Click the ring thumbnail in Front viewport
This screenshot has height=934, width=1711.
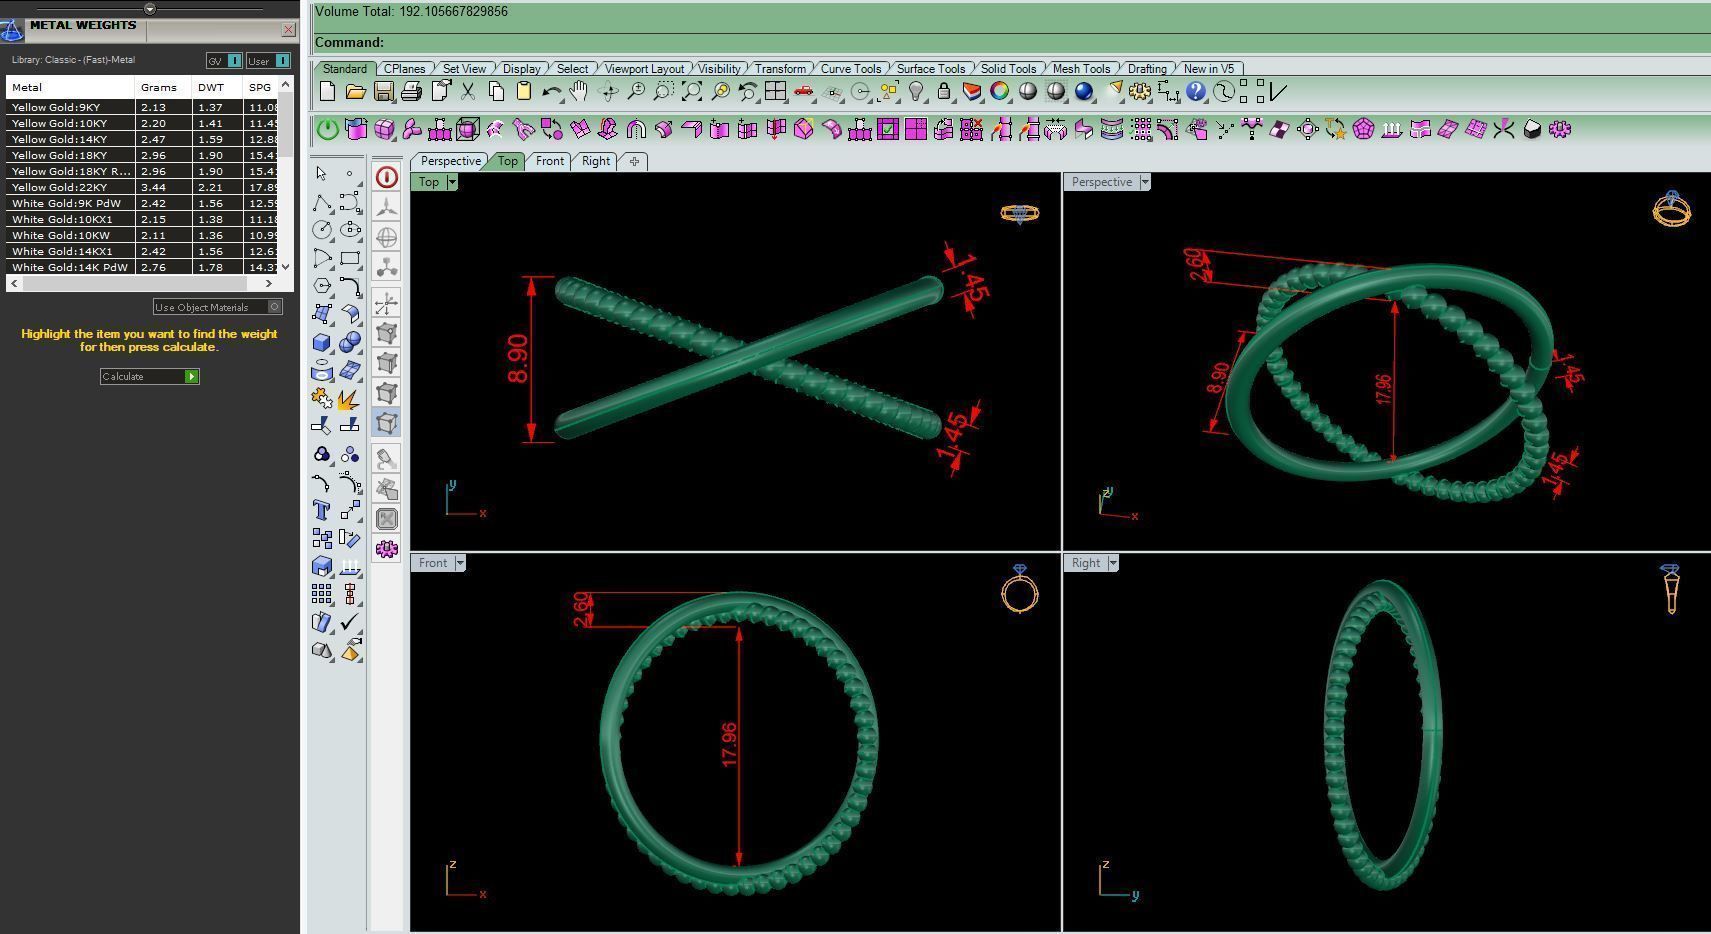[1020, 588]
